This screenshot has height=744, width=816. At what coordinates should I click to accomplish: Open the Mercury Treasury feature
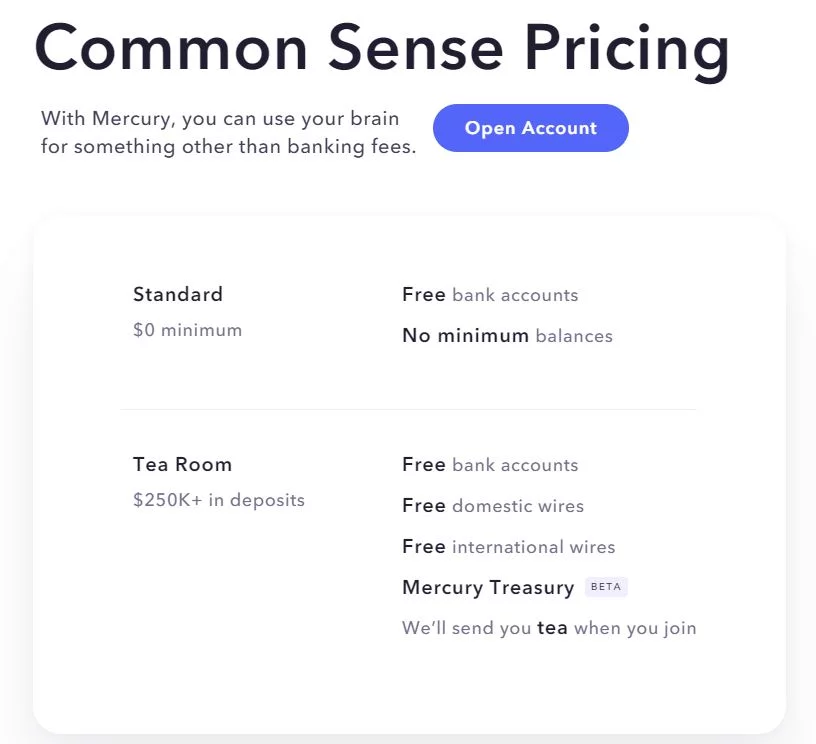(488, 588)
